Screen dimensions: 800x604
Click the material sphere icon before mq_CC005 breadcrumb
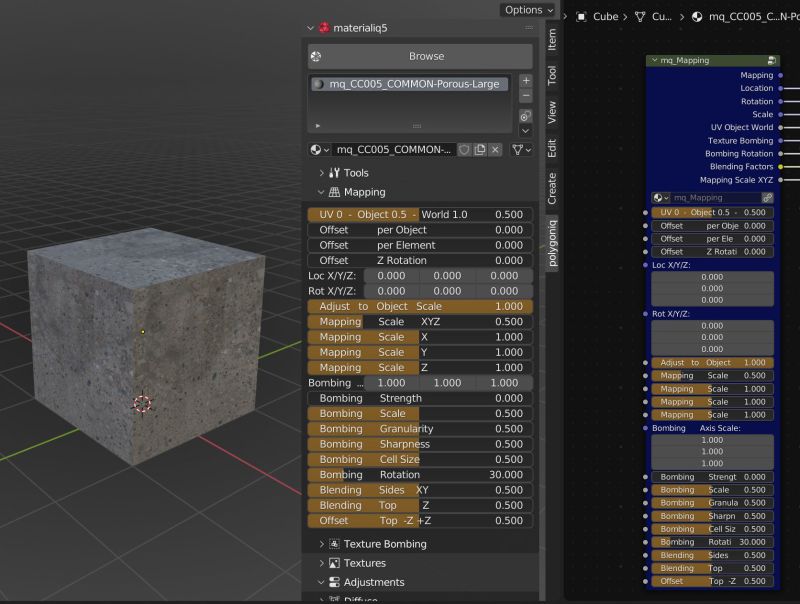click(x=697, y=16)
